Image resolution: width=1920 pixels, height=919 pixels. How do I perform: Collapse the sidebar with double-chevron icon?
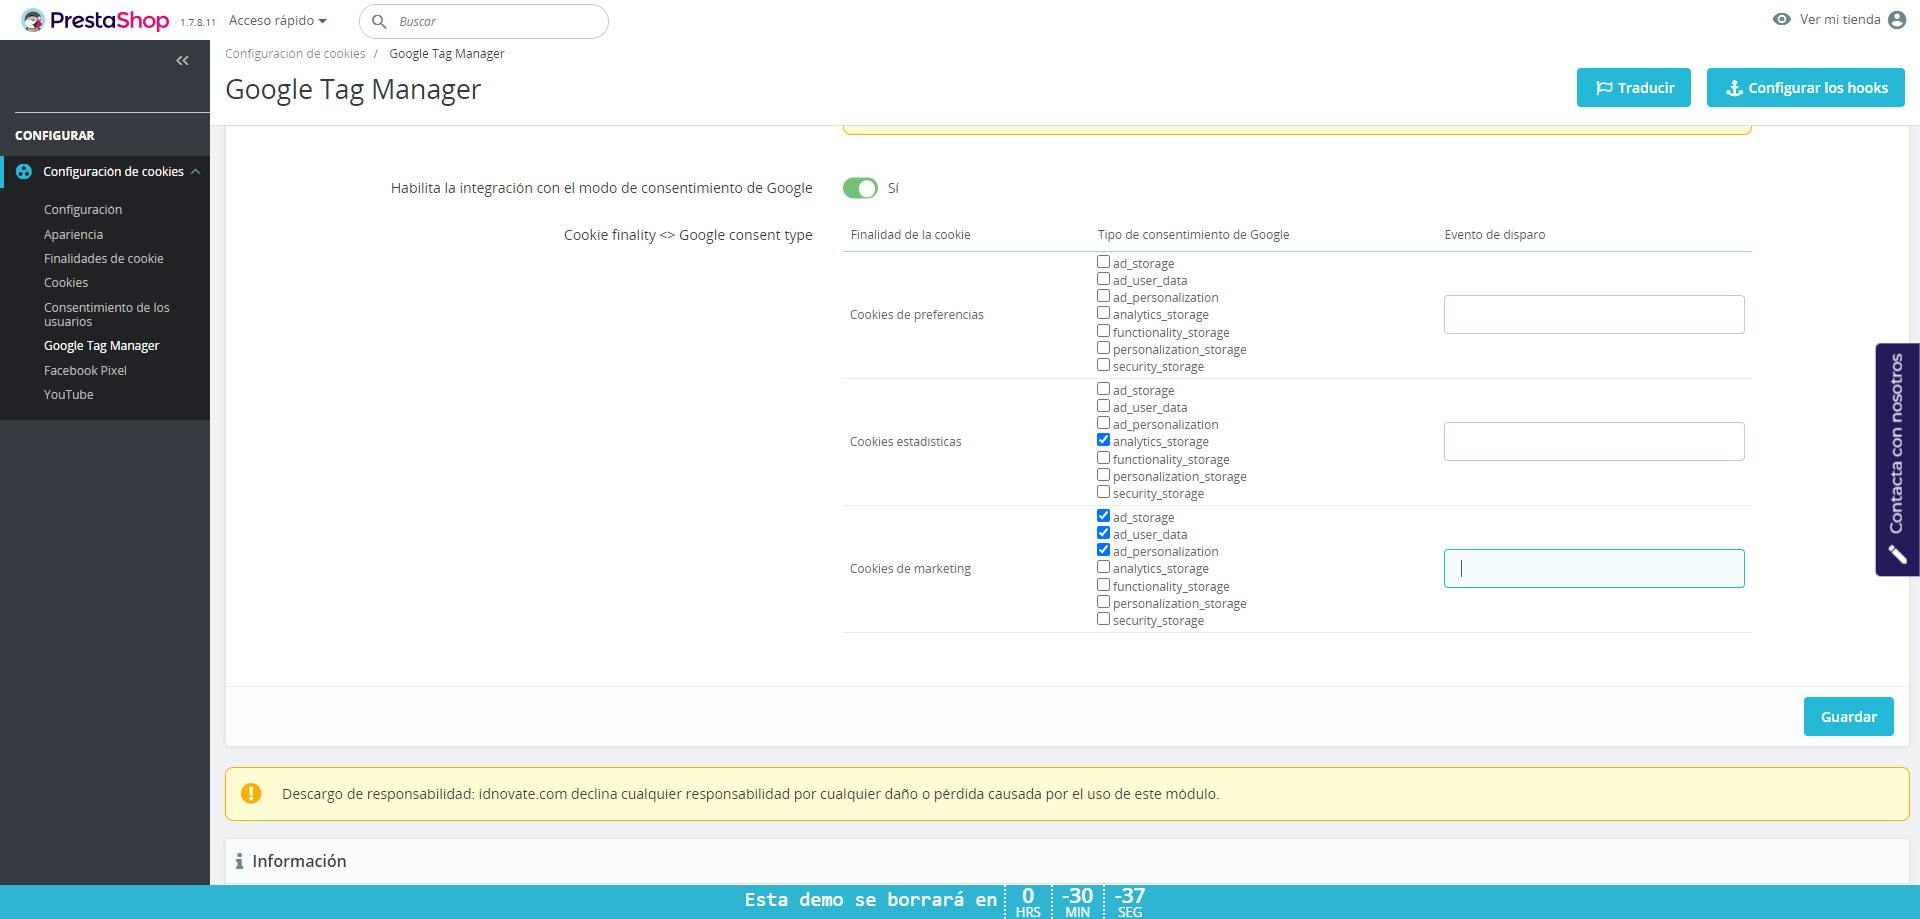(182, 61)
